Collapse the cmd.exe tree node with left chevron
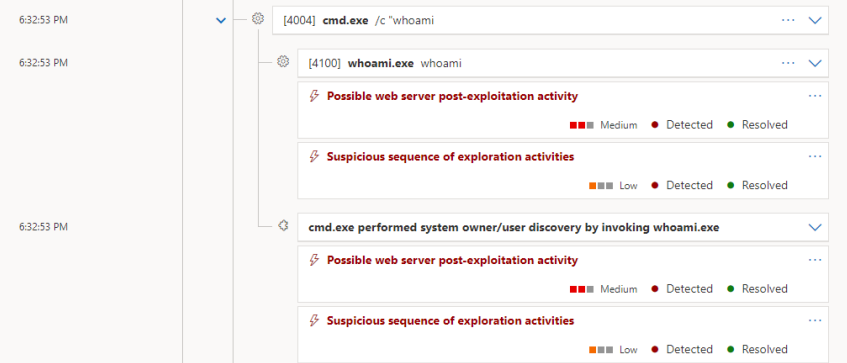 (x=220, y=21)
